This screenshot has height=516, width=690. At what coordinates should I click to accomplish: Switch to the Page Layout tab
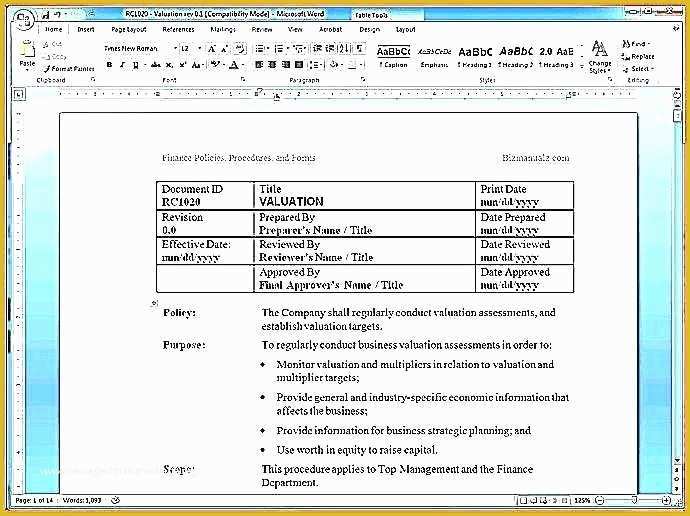coord(128,29)
